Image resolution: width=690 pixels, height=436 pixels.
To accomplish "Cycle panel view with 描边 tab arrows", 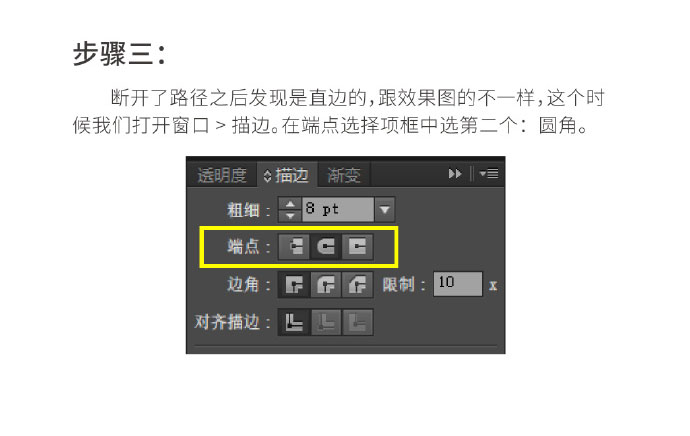I will [267, 176].
